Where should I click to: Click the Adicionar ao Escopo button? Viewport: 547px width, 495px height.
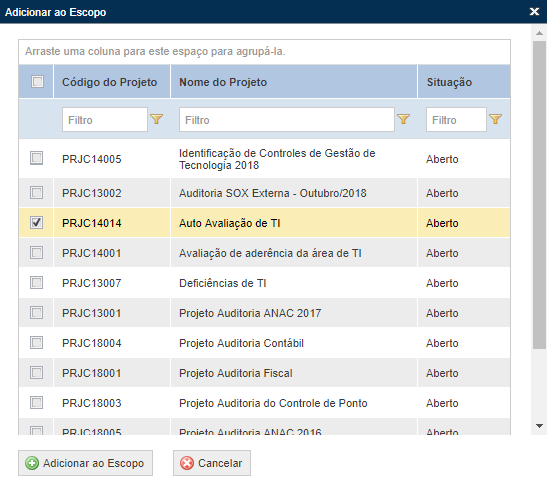pyautogui.click(x=85, y=463)
